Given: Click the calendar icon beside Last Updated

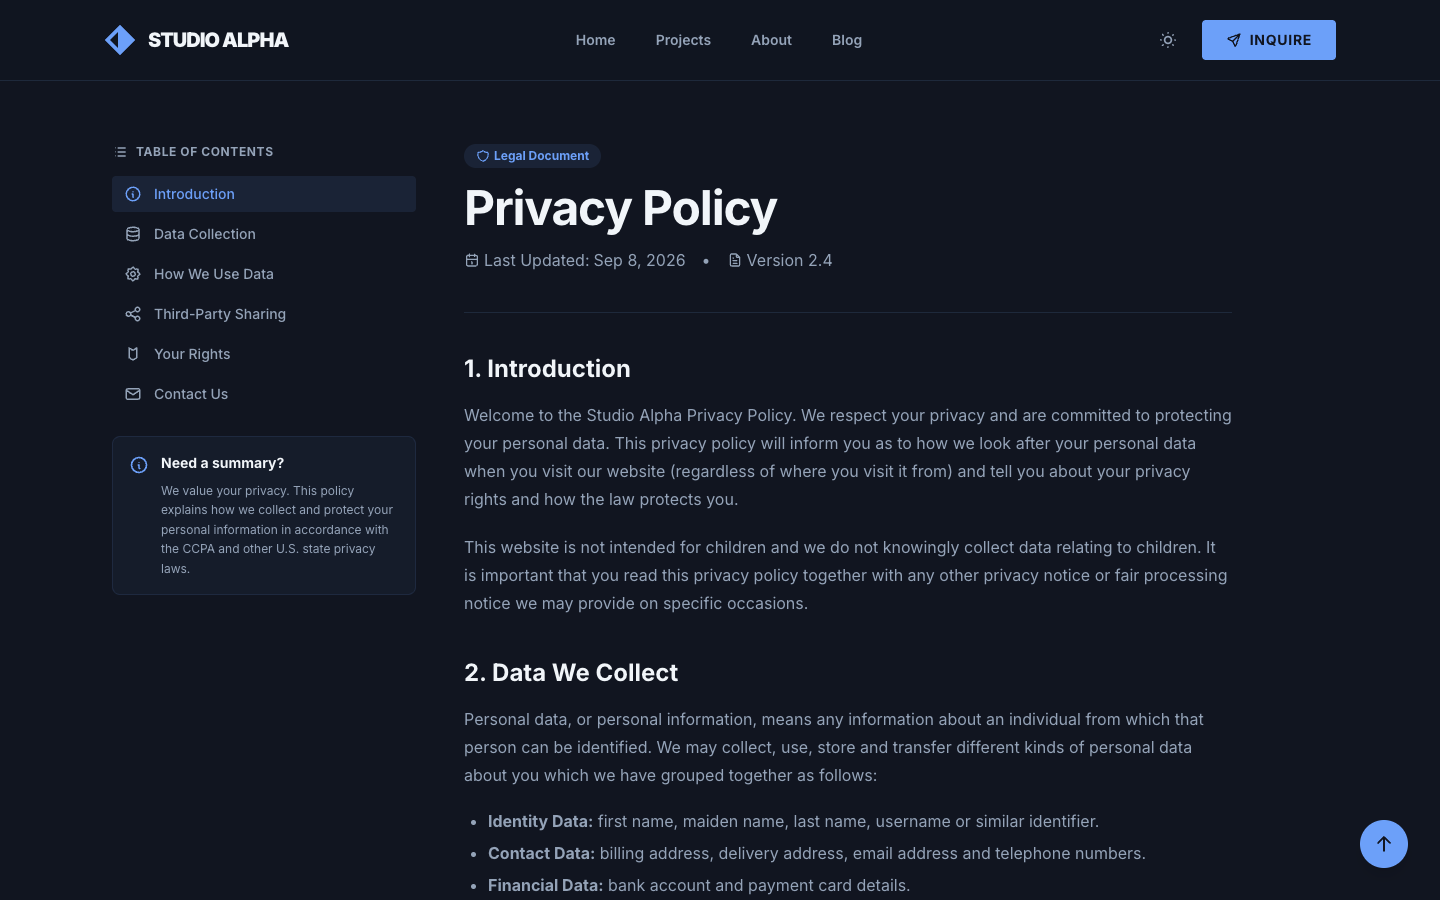Looking at the screenshot, I should (x=471, y=260).
